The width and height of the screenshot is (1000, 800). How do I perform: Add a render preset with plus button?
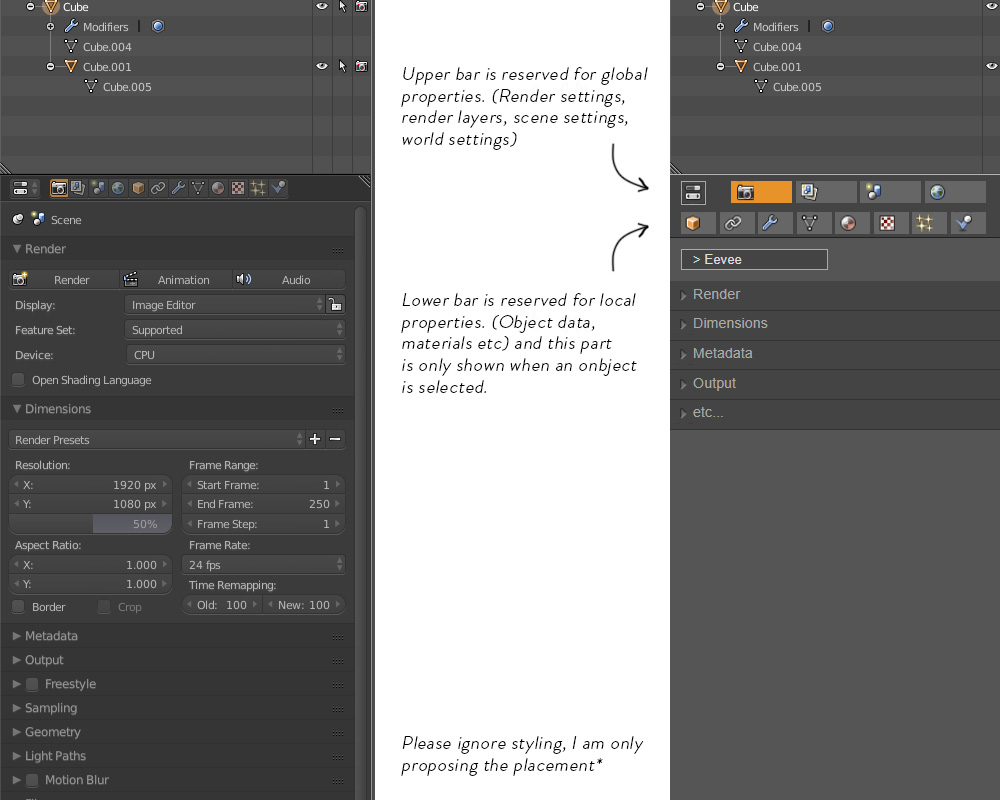pyautogui.click(x=315, y=440)
